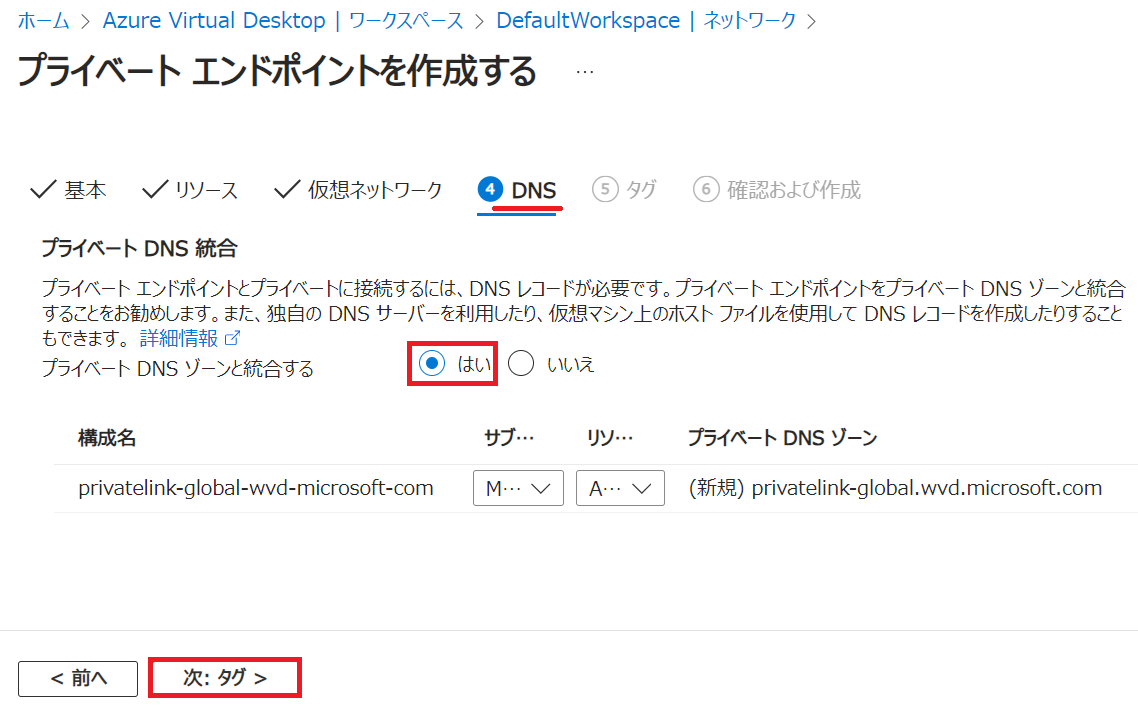Click the < 前へ button
This screenshot has width=1138, height=708.
tap(78, 678)
